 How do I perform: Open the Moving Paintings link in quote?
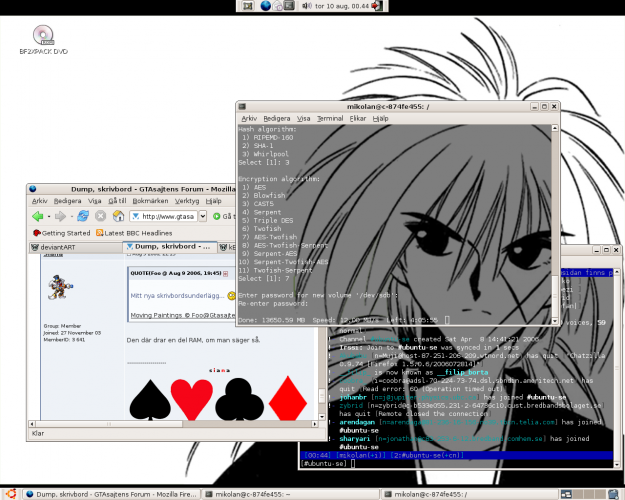[183, 315]
